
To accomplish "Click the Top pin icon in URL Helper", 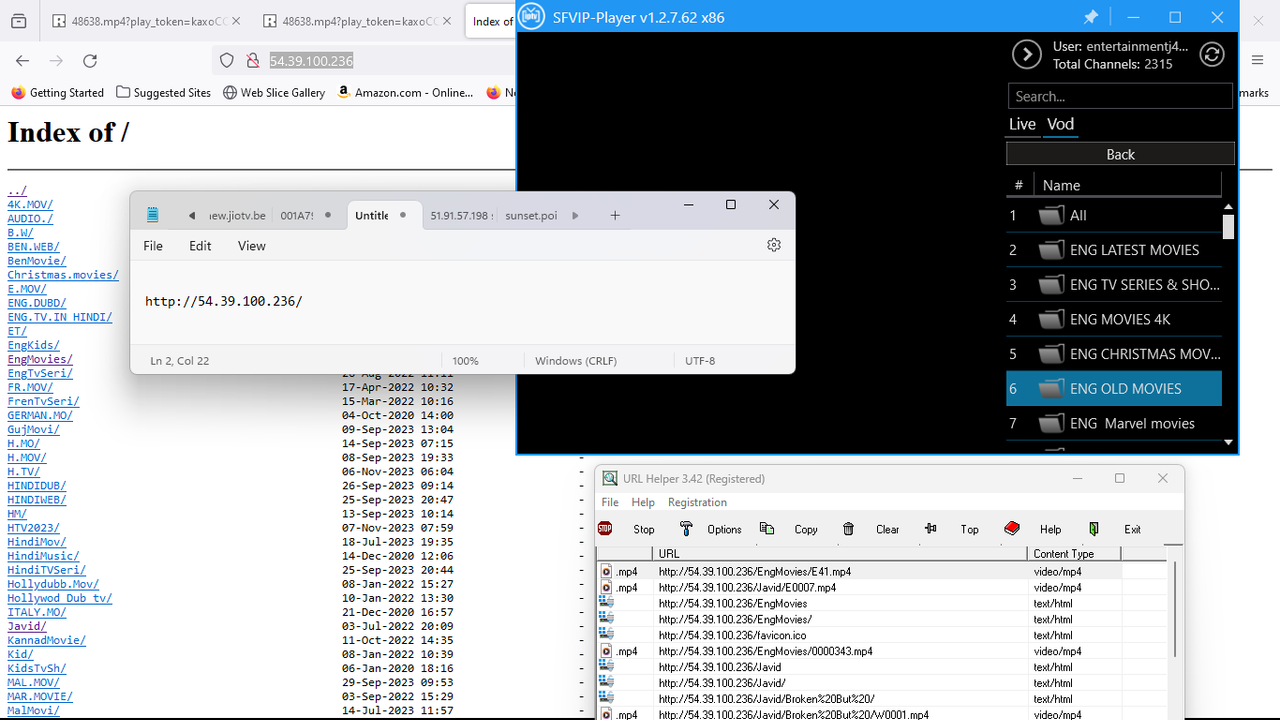I will [x=930, y=528].
